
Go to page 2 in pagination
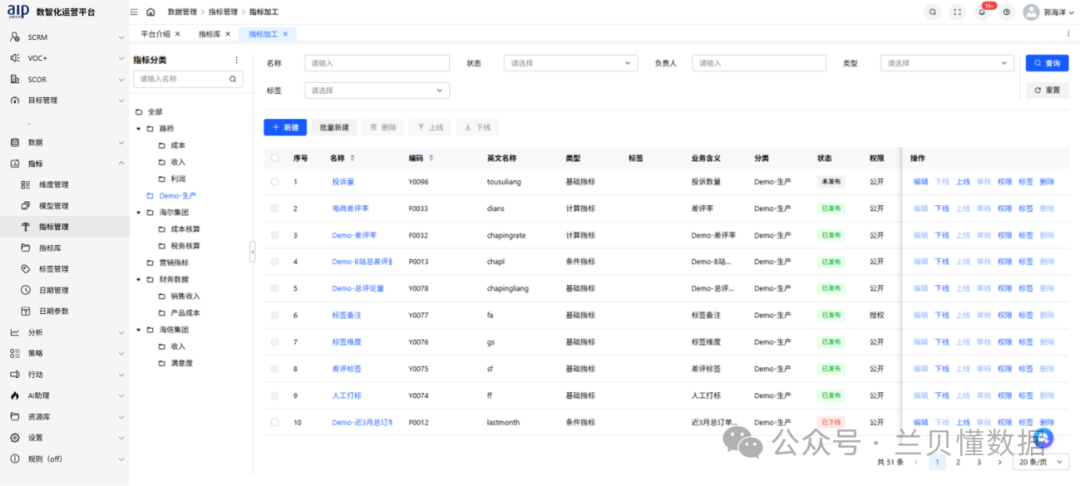click(957, 462)
